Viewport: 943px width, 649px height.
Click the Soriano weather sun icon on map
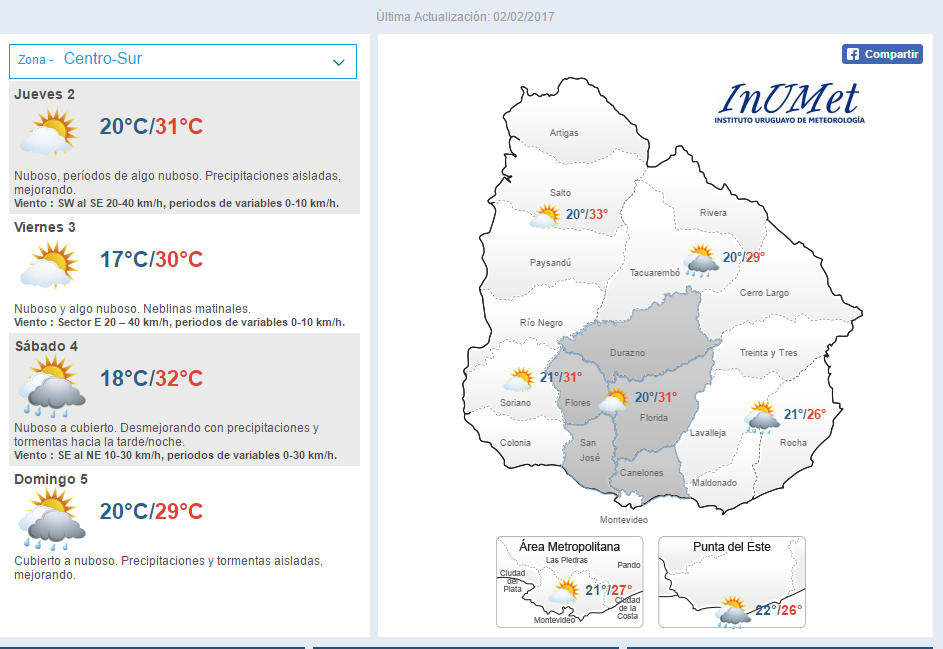[x=519, y=380]
